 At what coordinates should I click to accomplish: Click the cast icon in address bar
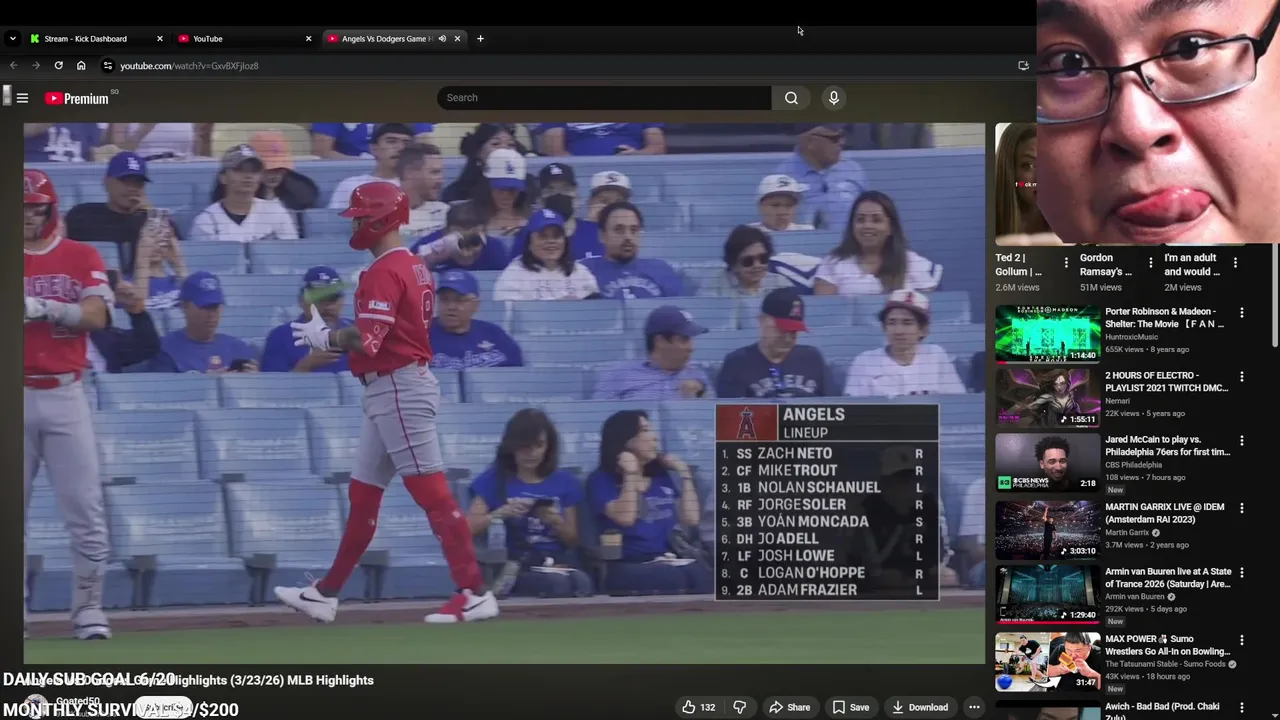coord(1023,66)
